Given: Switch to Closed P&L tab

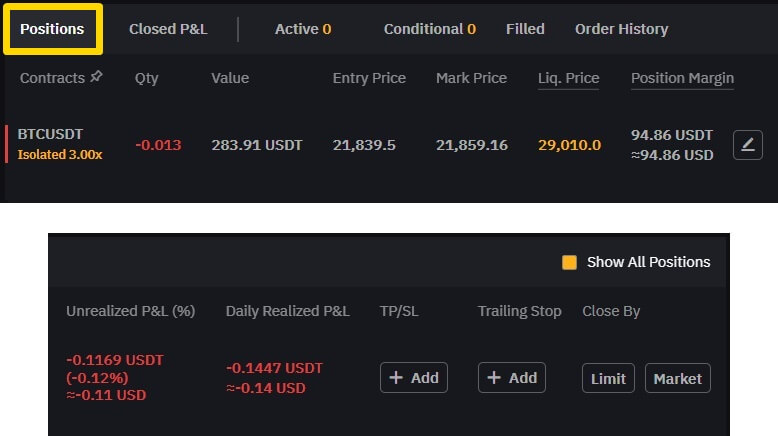Looking at the screenshot, I should [x=168, y=29].
